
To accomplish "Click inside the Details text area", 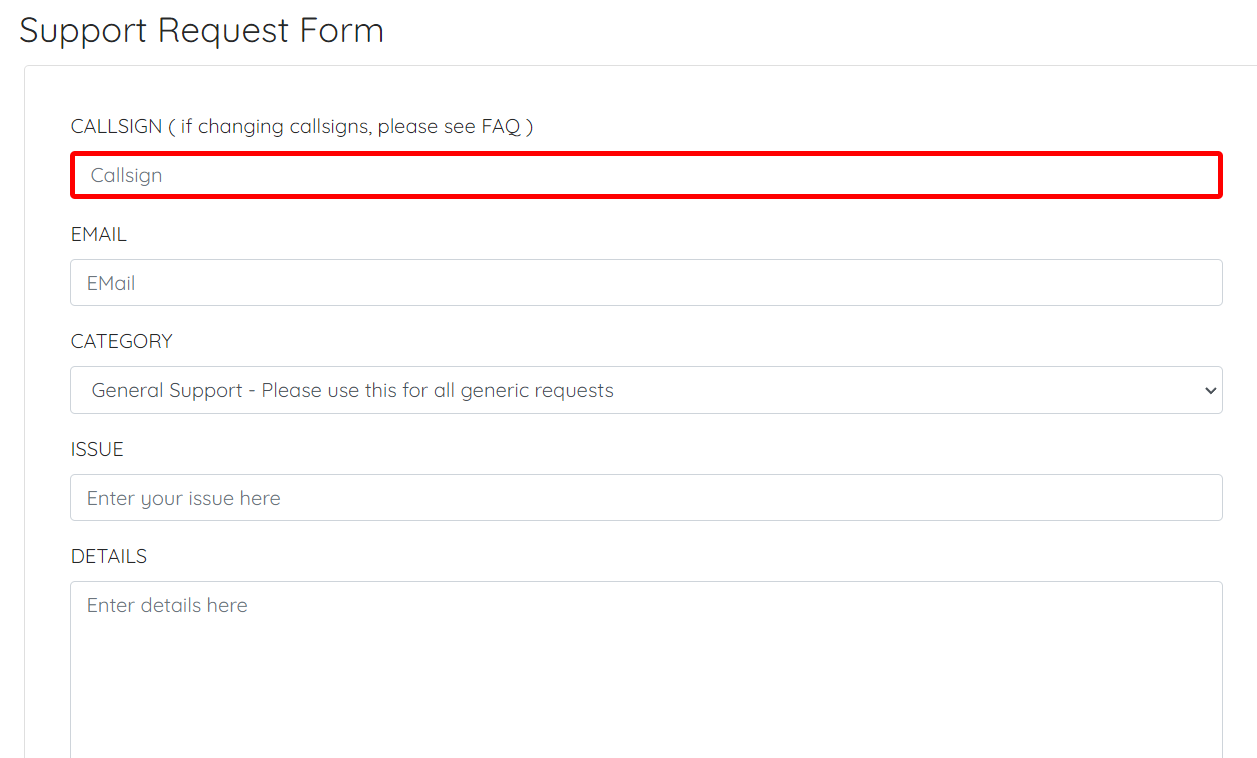I will coord(646,669).
